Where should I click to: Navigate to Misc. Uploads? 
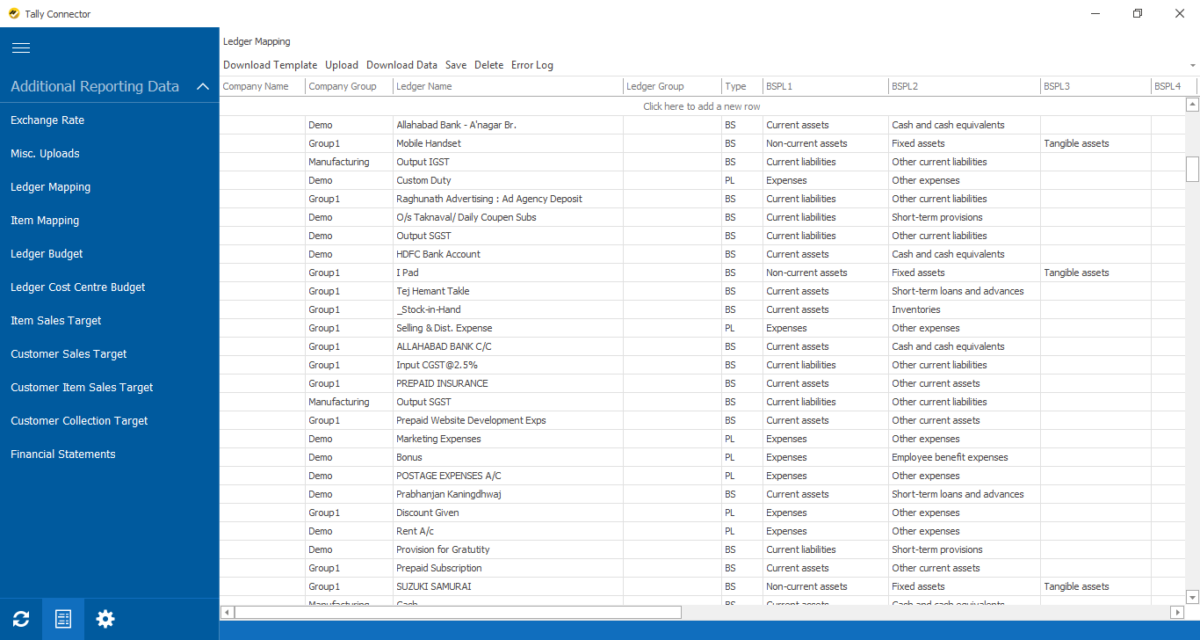44,153
